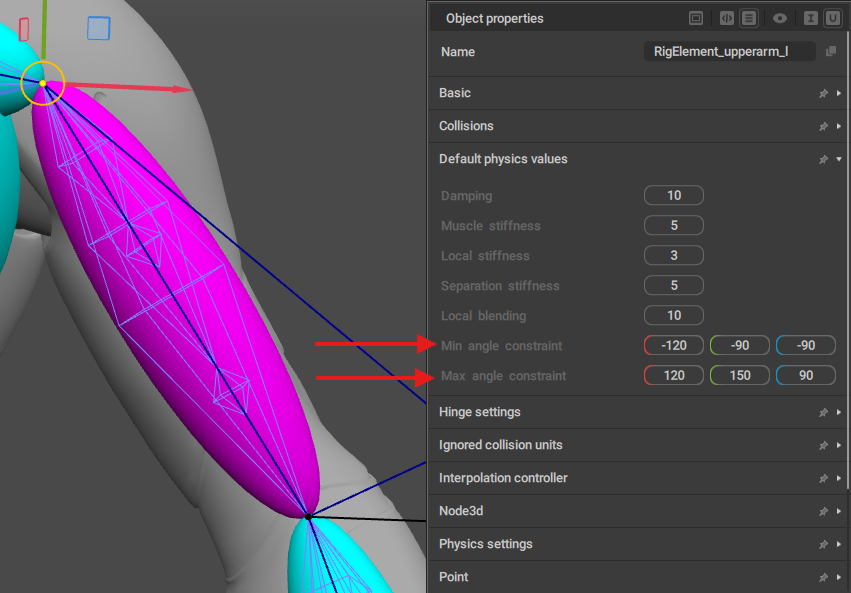This screenshot has width=851, height=593.
Task: Toggle the 'U' button in the panel header
Action: tap(832, 18)
